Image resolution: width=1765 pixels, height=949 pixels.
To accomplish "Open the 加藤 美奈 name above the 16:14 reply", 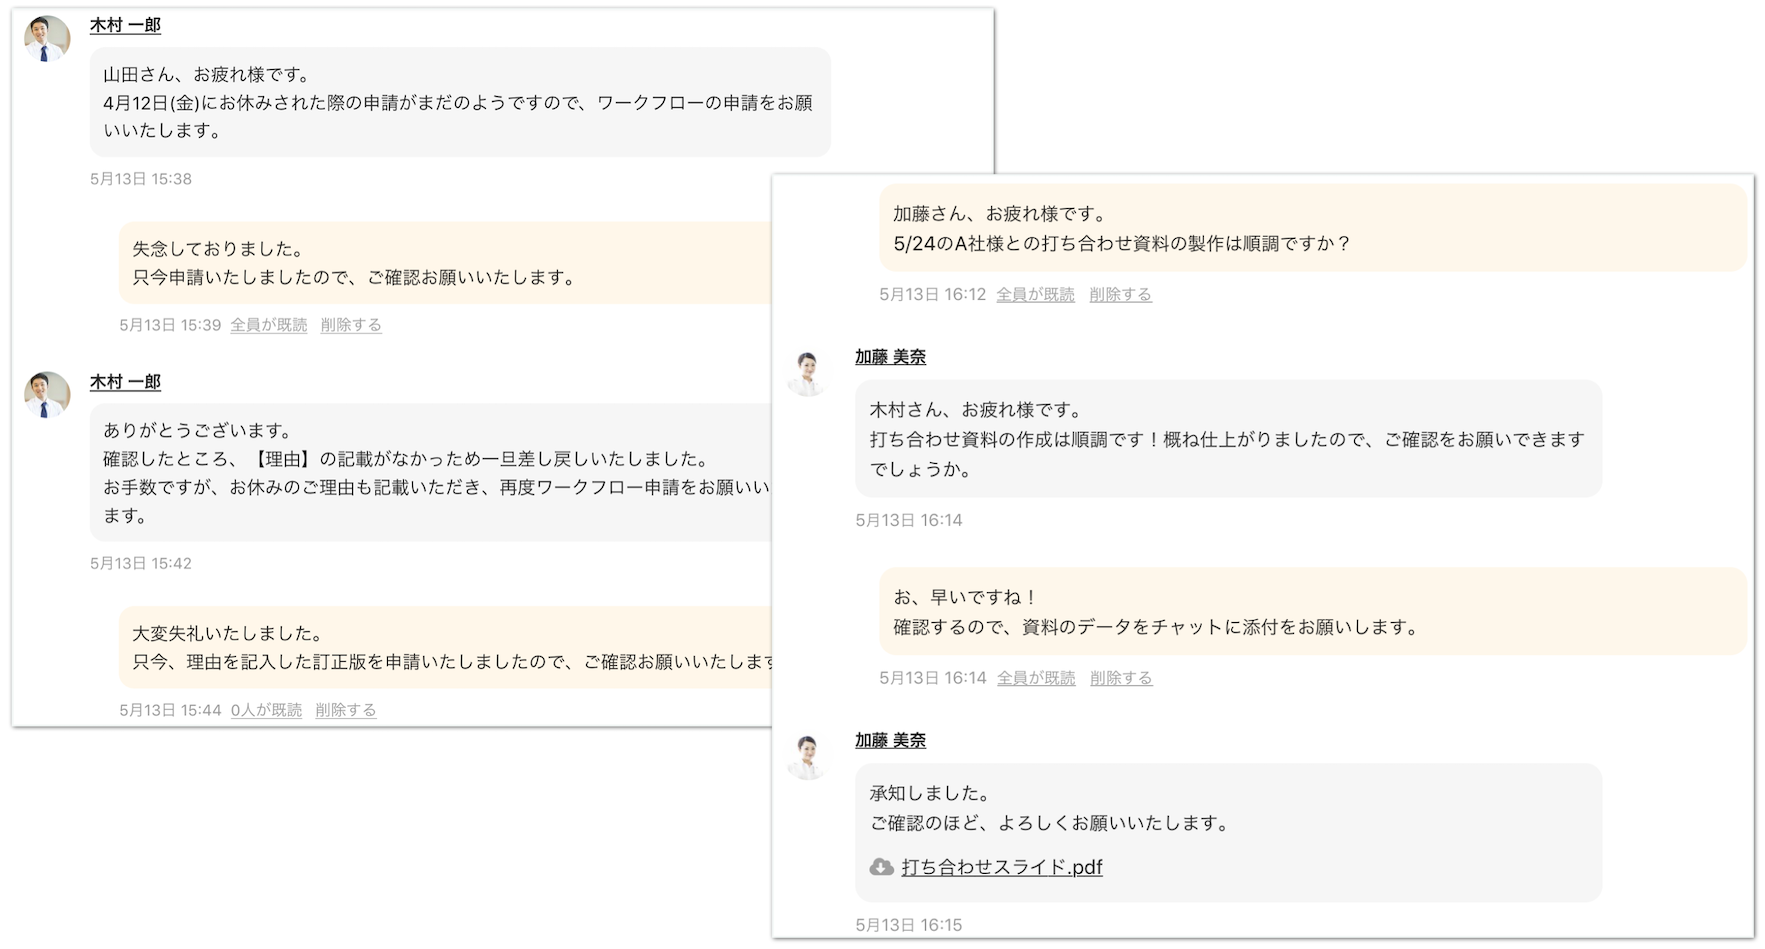I will pyautogui.click(x=890, y=357).
